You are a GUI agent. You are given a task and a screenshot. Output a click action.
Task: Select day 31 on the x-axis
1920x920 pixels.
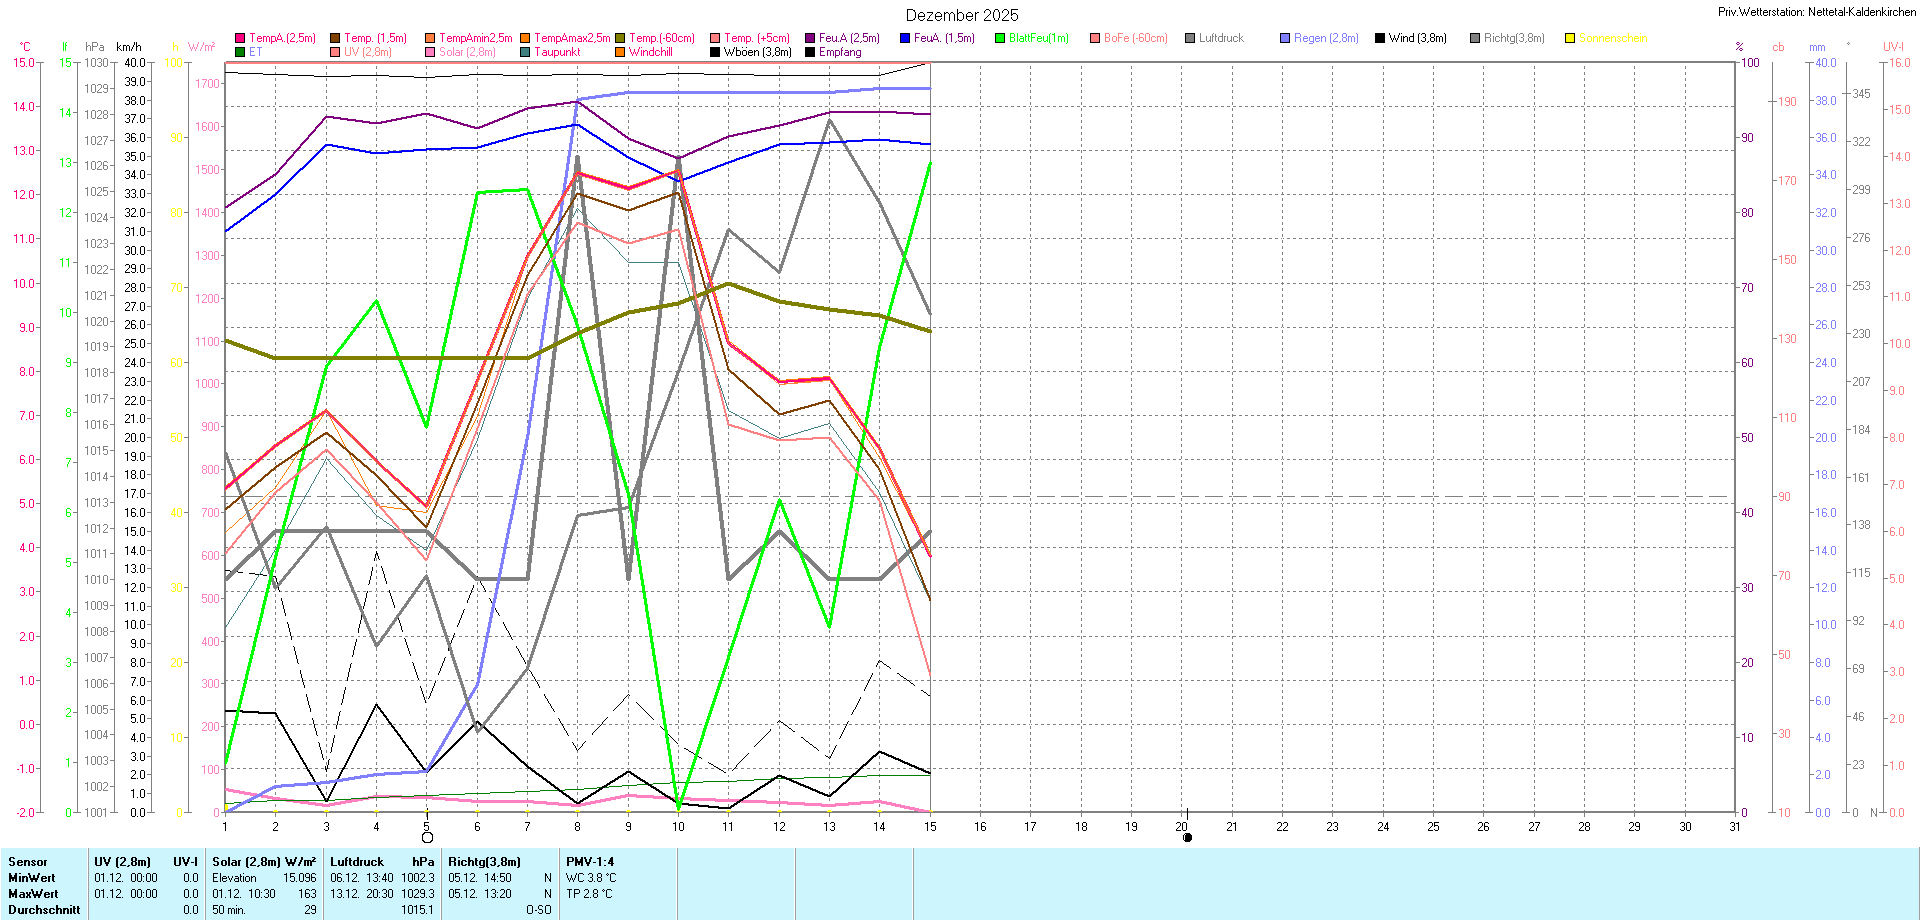pos(1735,826)
